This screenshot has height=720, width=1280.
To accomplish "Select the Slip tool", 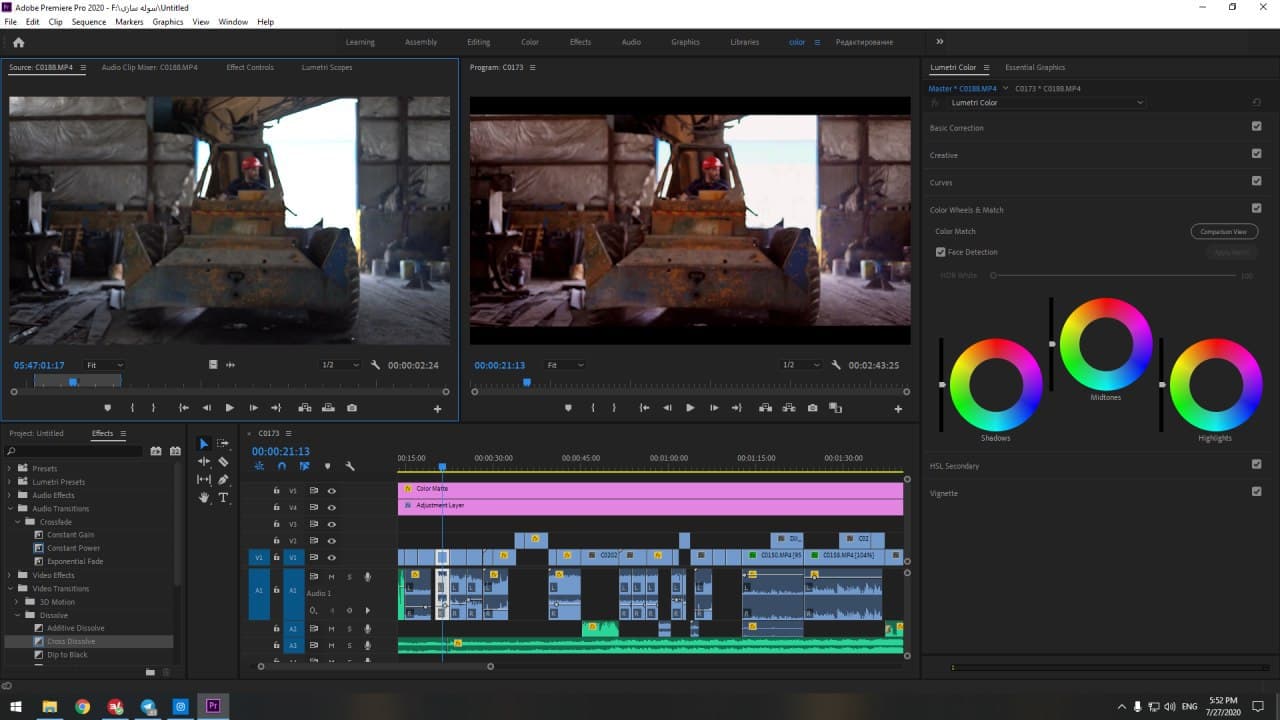I will point(204,480).
